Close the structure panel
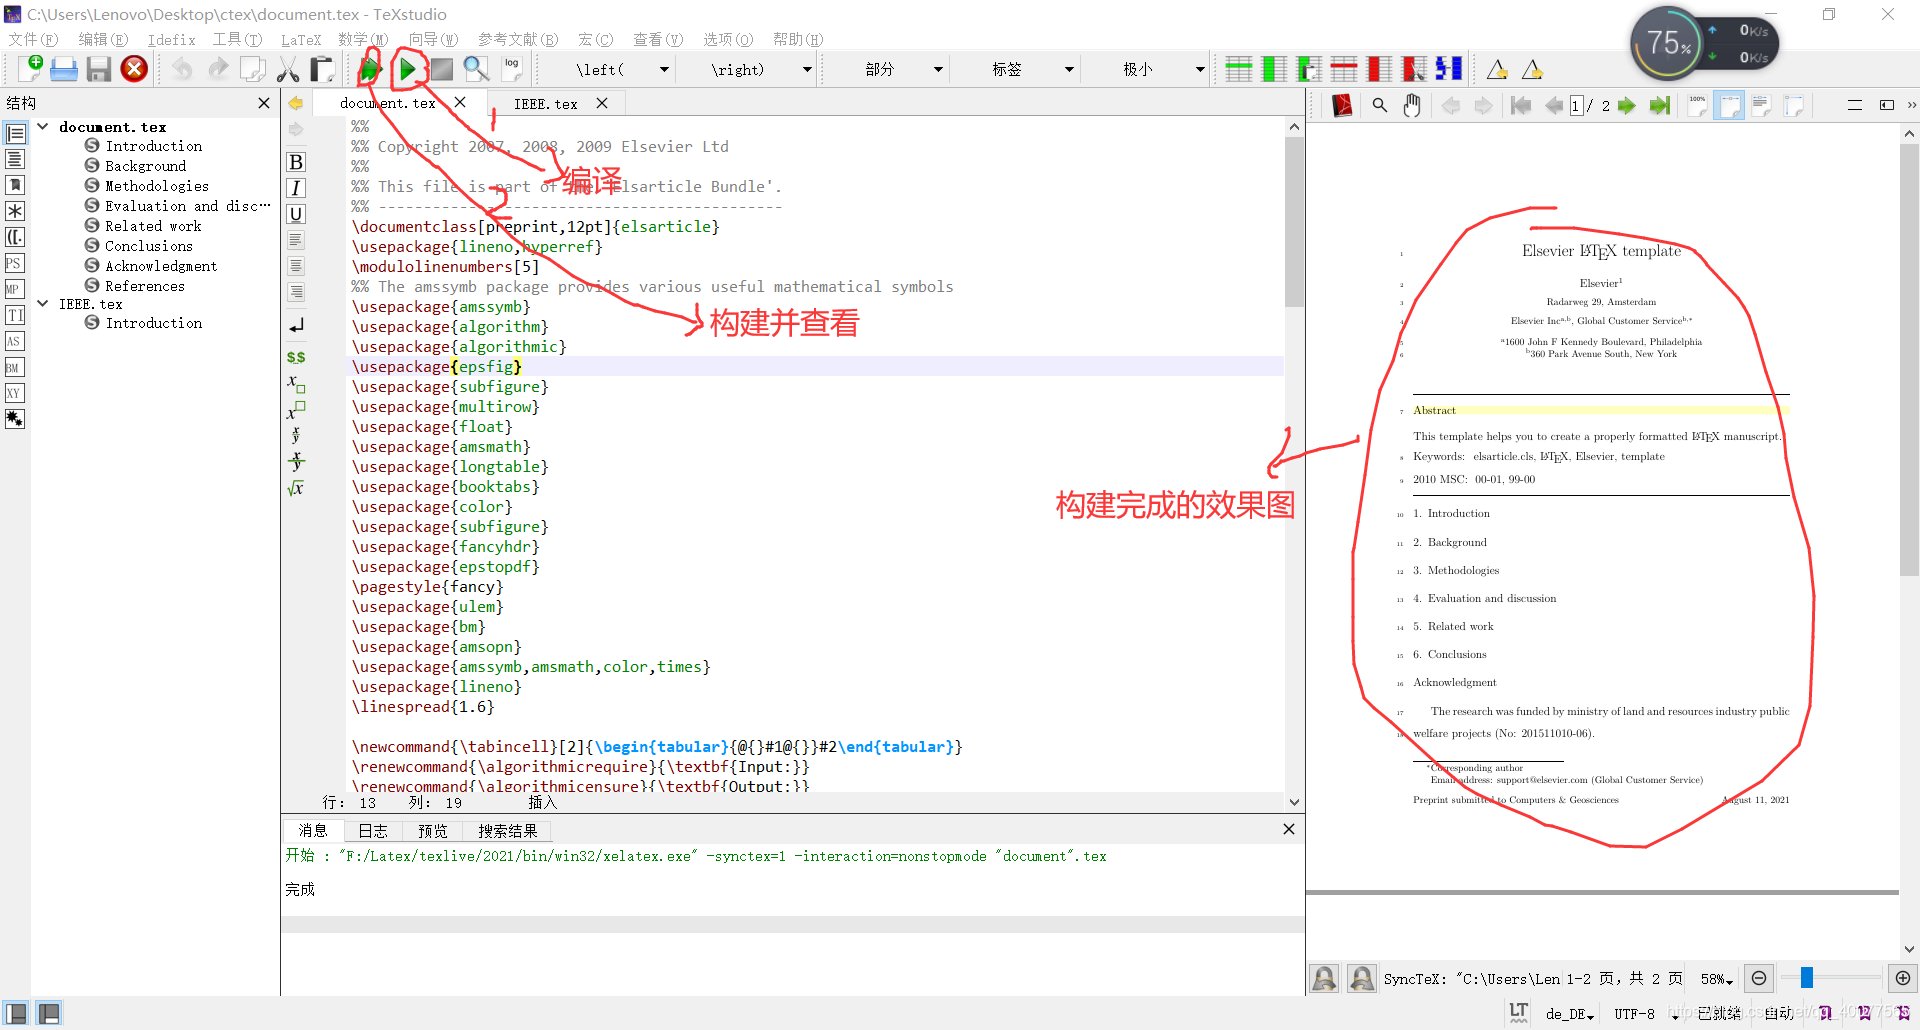This screenshot has width=1920, height=1030. tap(264, 103)
